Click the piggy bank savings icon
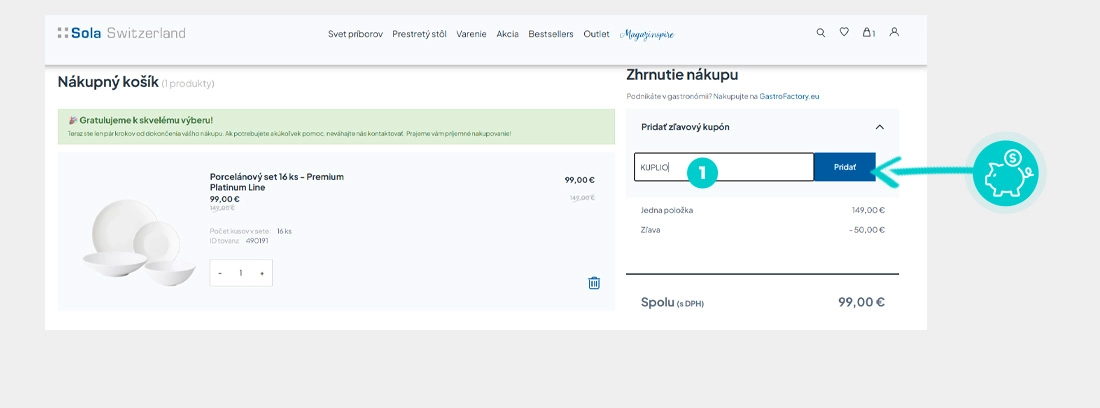1100x408 pixels. click(1005, 172)
